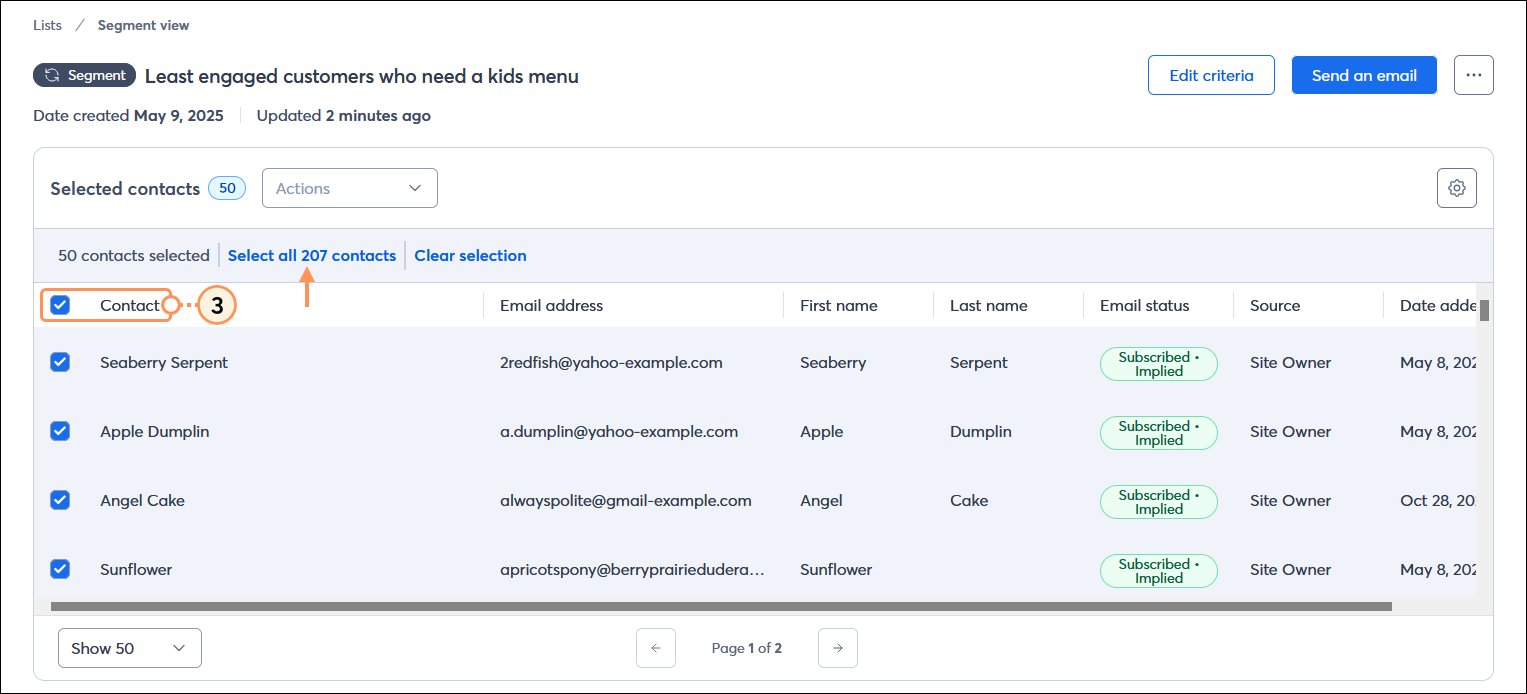The width and height of the screenshot is (1527, 694).
Task: Go to next page with right arrow
Action: pos(837,648)
